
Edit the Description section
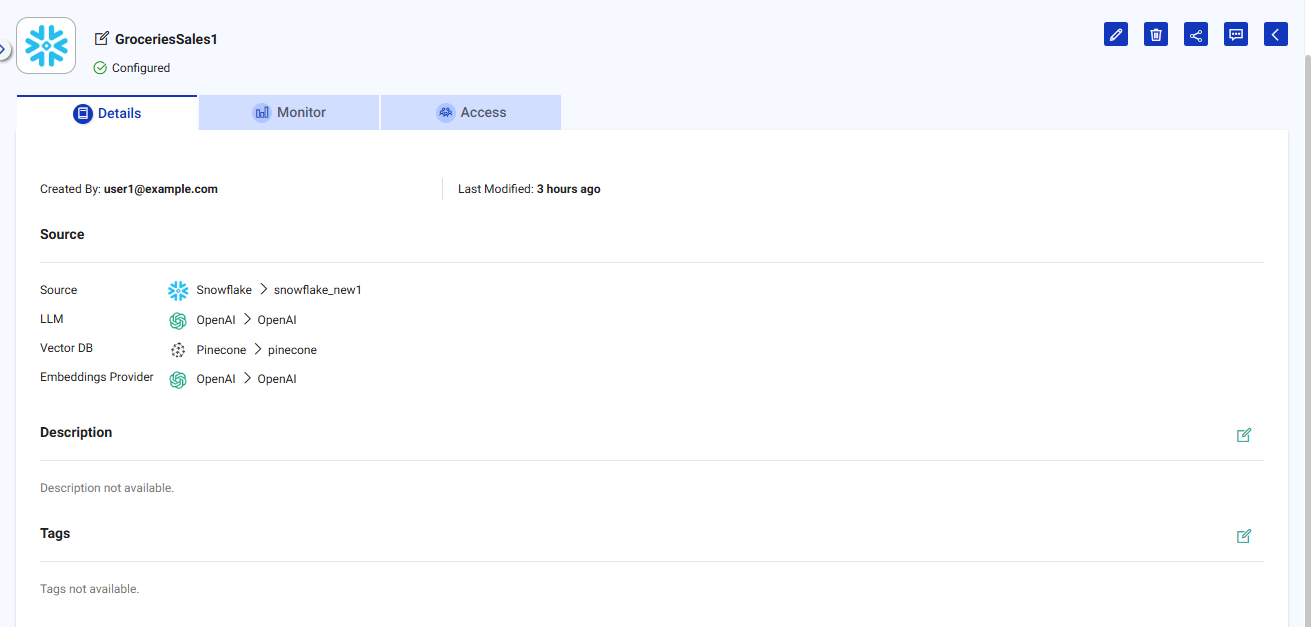coord(1244,435)
